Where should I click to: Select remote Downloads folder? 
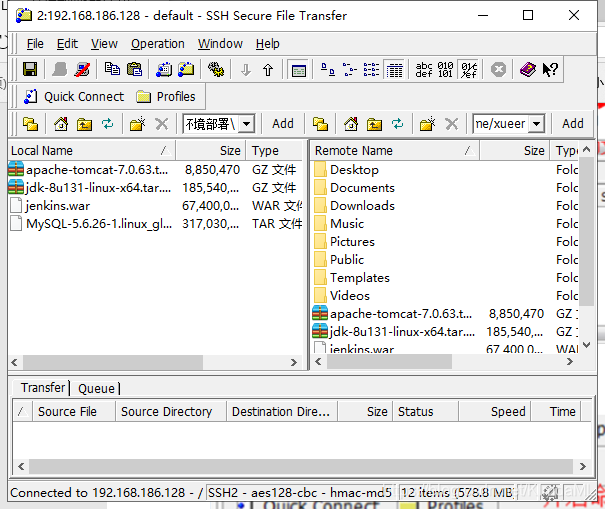362,206
